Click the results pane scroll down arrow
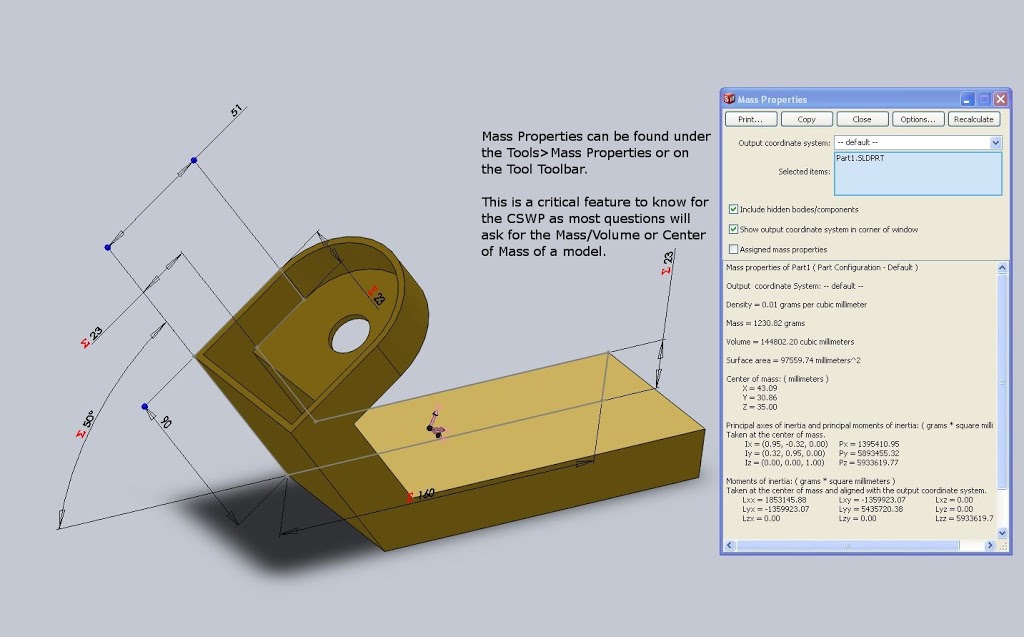This screenshot has height=637, width=1024. (x=1002, y=533)
